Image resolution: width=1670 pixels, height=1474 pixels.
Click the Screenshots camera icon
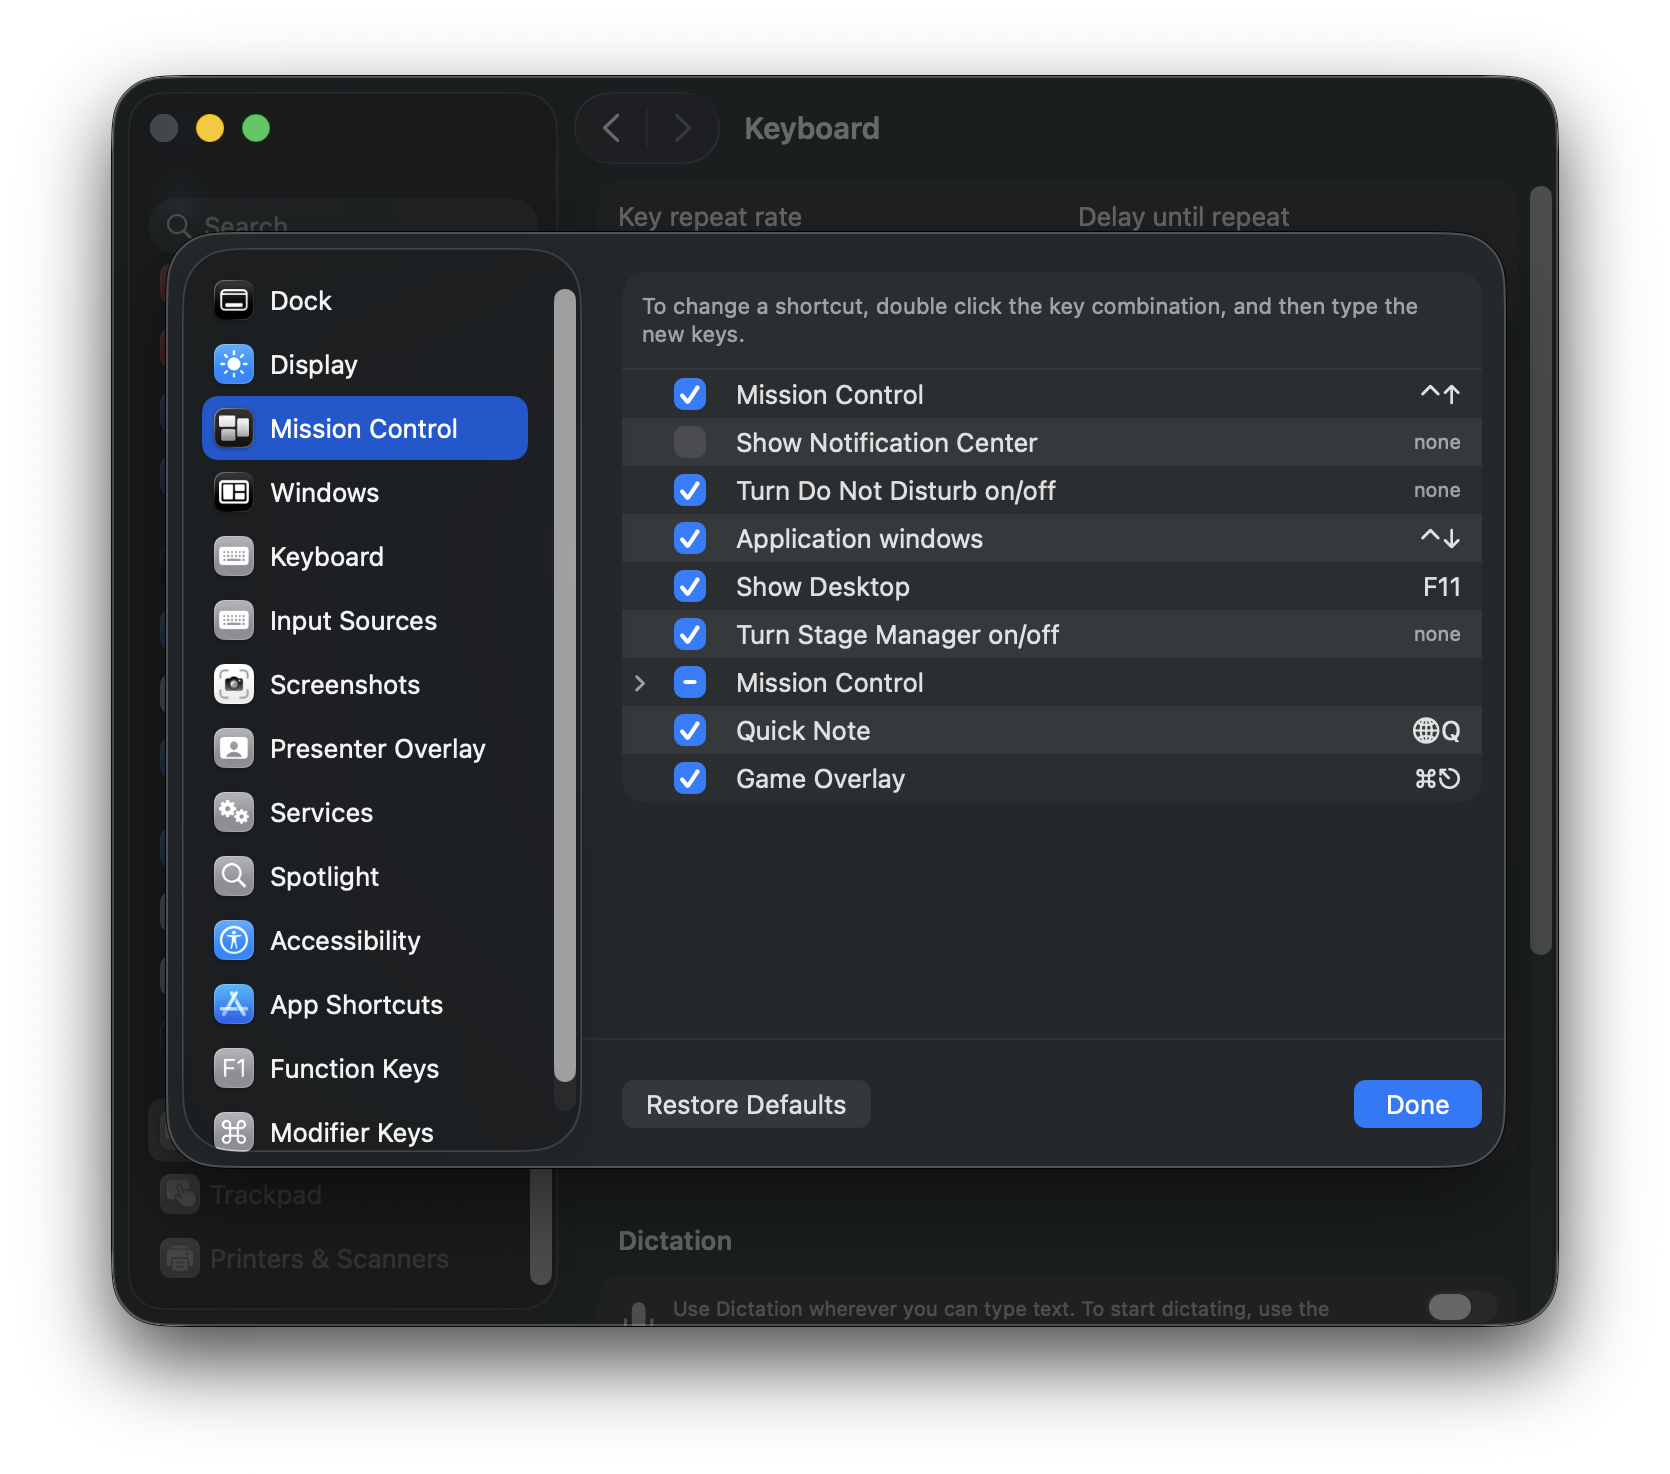pos(234,685)
